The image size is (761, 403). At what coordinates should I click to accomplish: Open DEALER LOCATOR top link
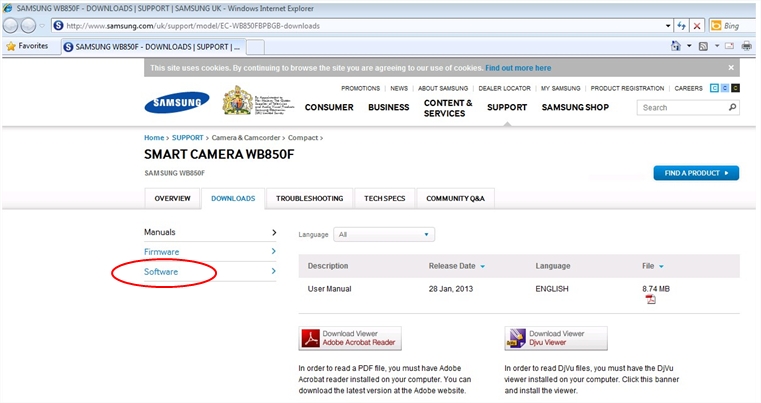coord(504,88)
